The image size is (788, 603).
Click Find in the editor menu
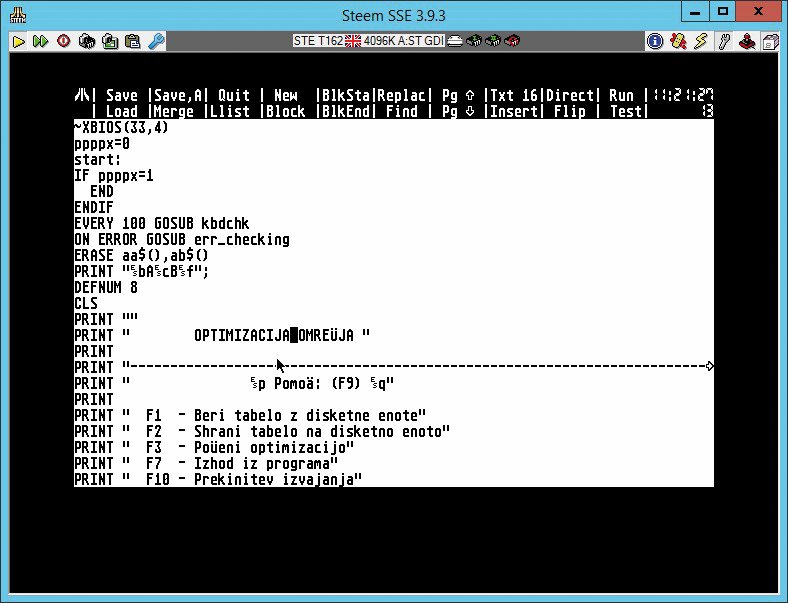click(402, 111)
